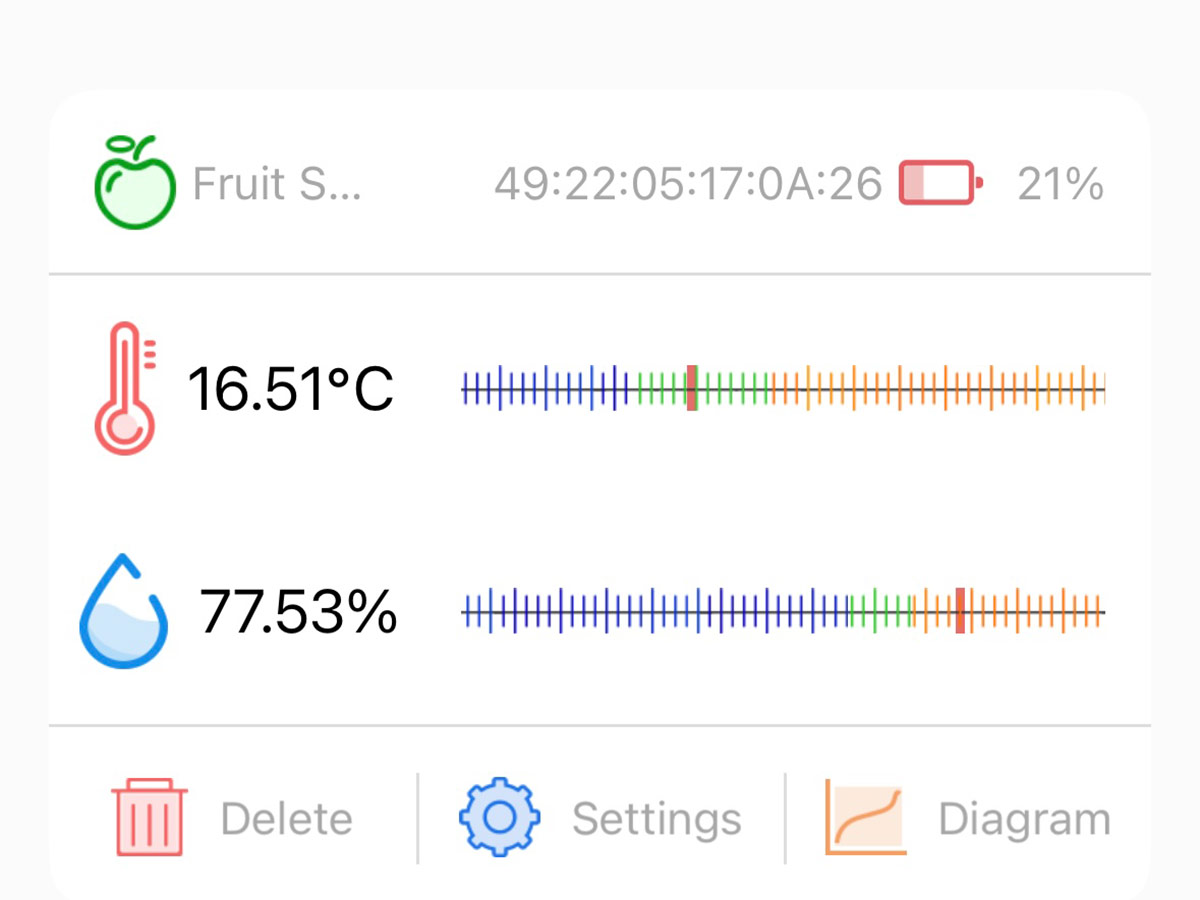Viewport: 1200px width, 900px height.
Task: Tap the 21% battery level text
Action: pos(1061,184)
